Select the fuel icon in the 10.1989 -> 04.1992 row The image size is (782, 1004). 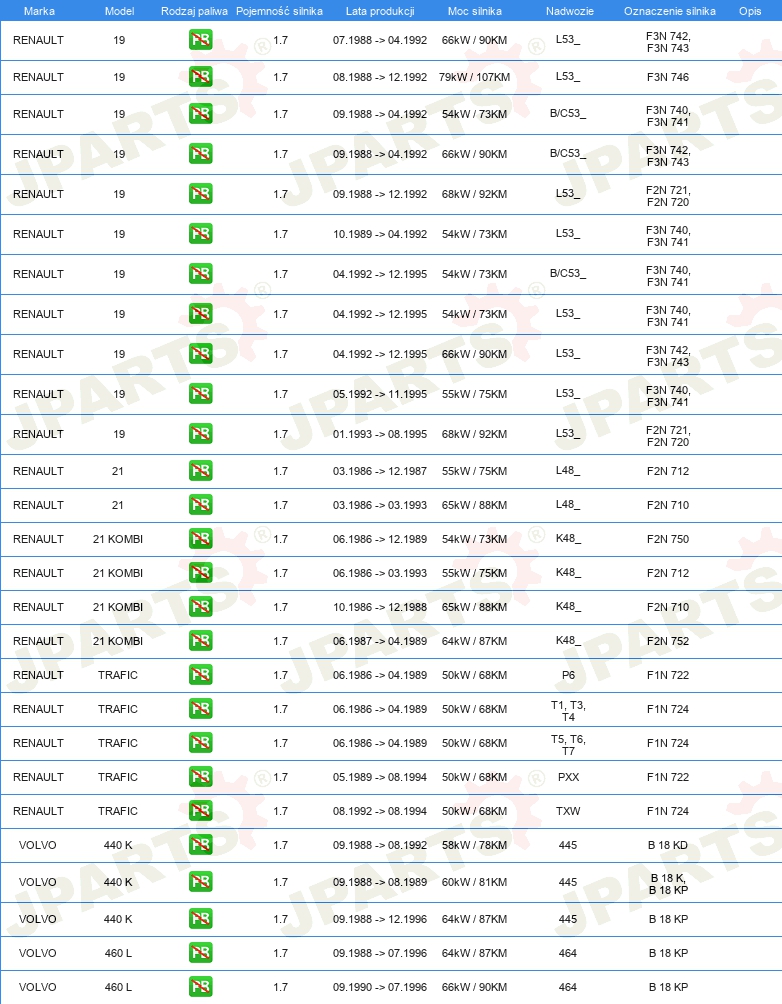click(200, 234)
